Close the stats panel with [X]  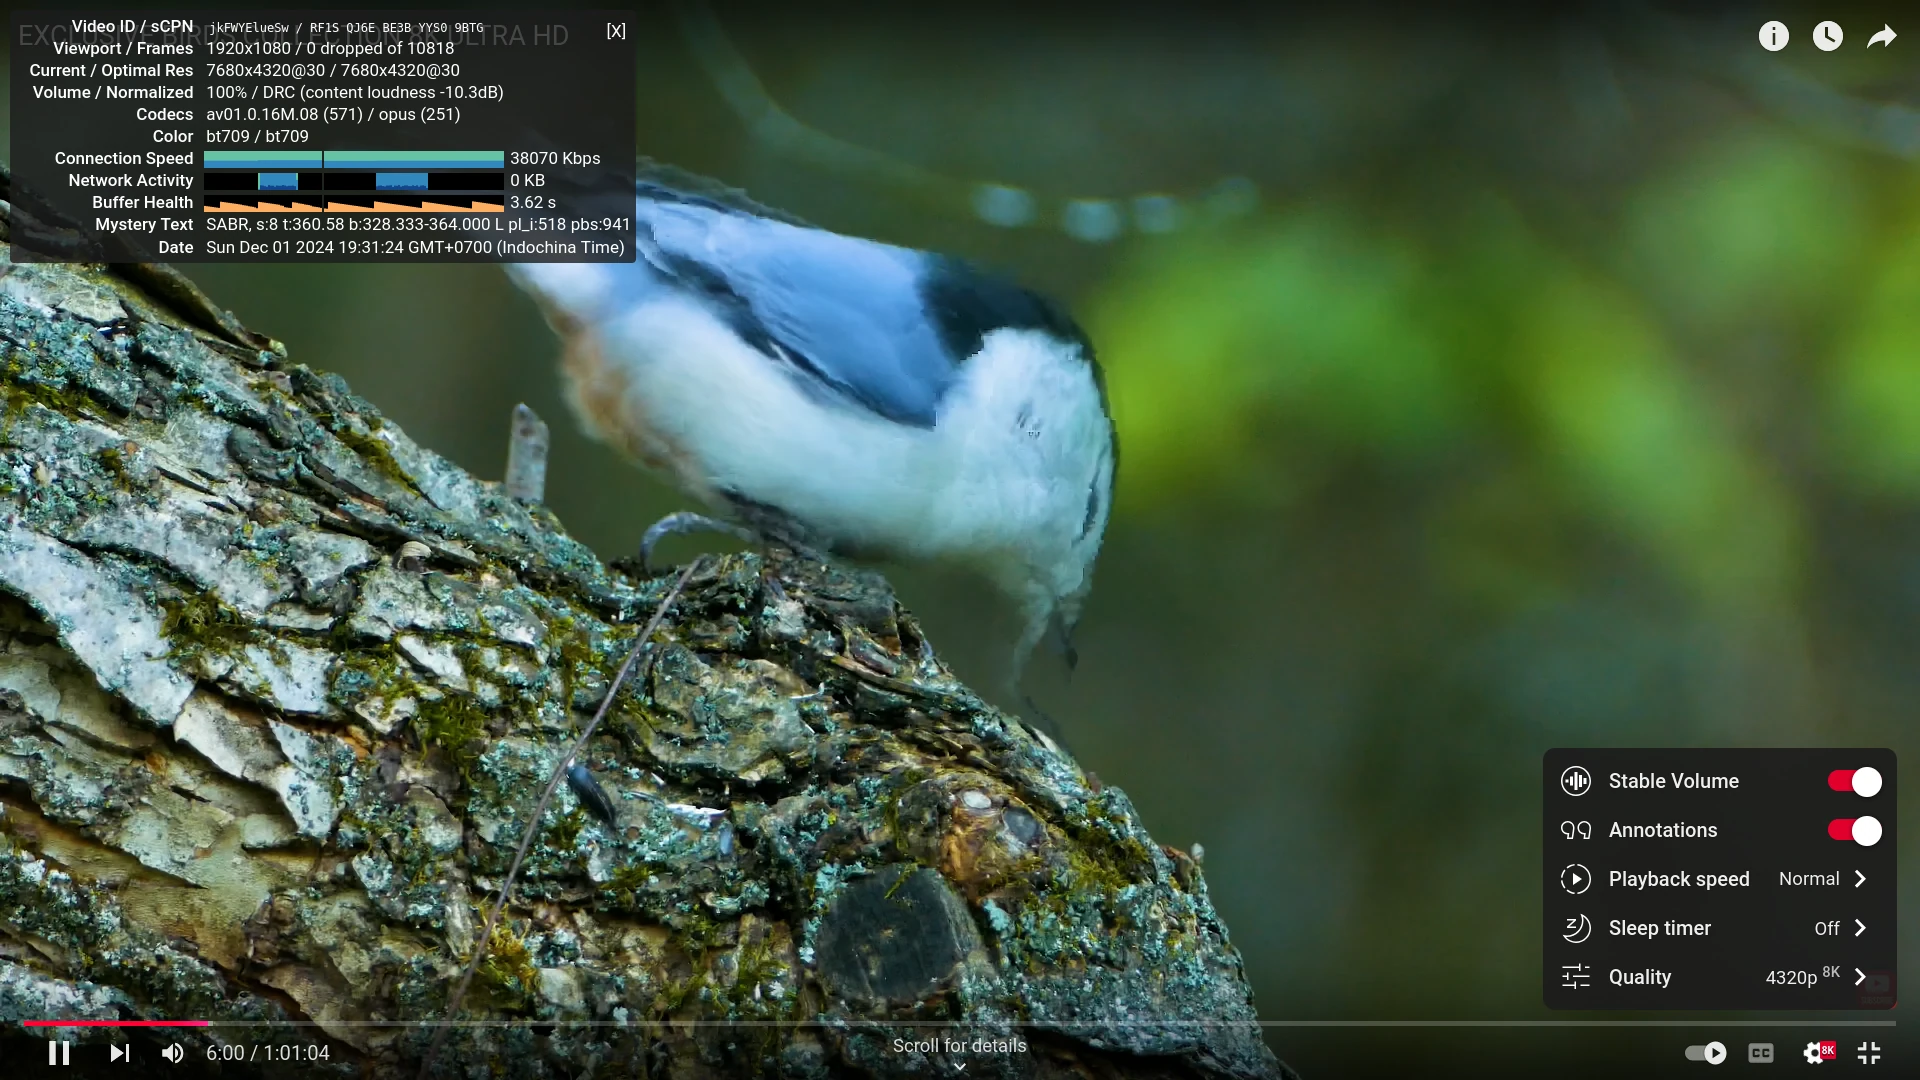616,31
